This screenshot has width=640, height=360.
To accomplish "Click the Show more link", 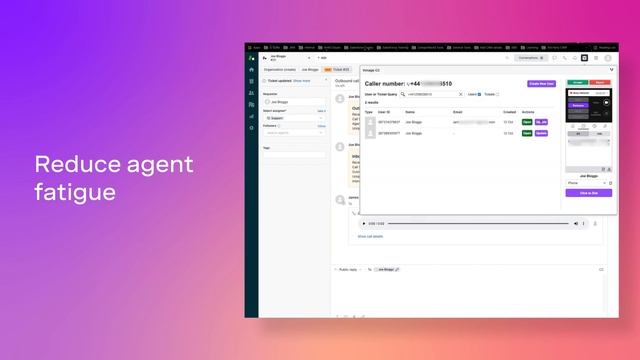I will (302, 81).
